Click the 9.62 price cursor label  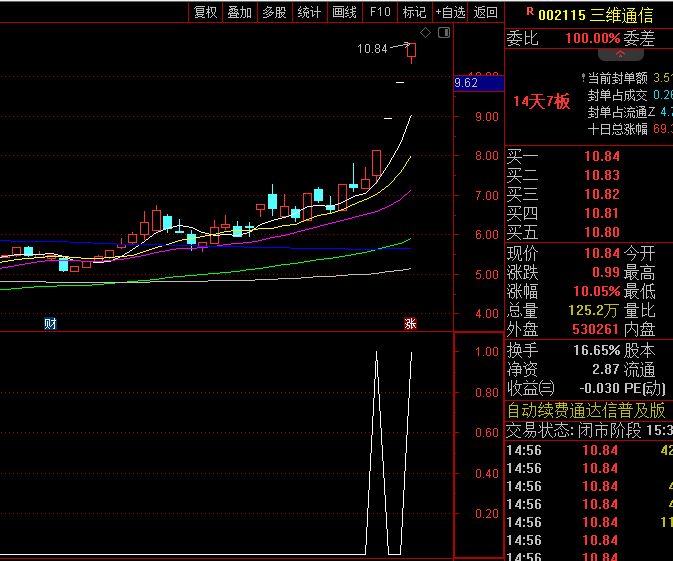(x=479, y=83)
